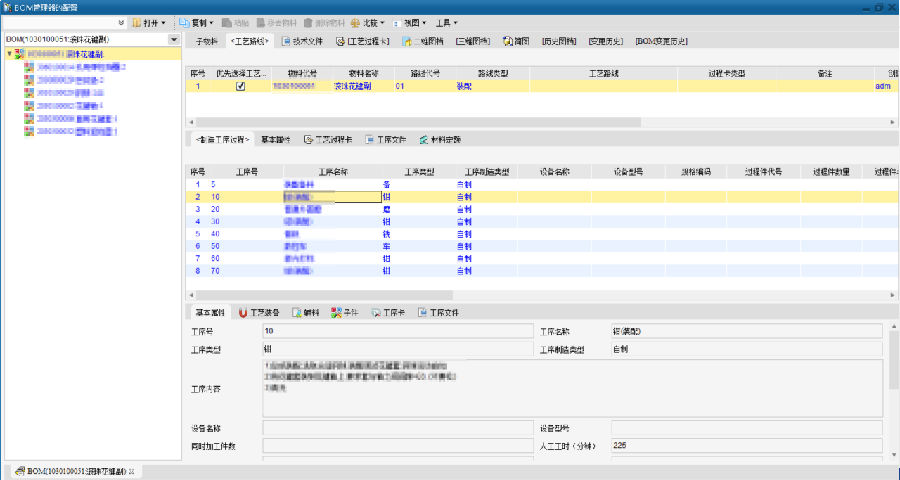Open the 视图 (View) menu dropdown

[413, 22]
